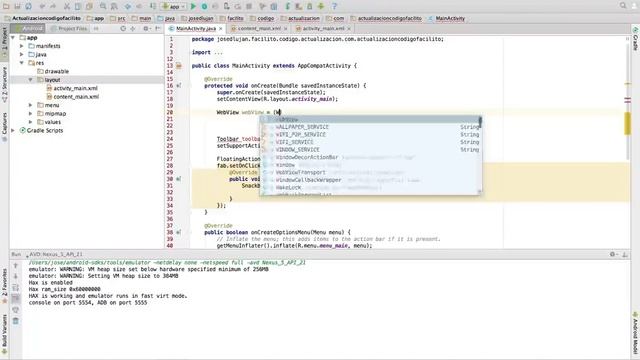Click the Open folder toolbar icon

(6, 6)
